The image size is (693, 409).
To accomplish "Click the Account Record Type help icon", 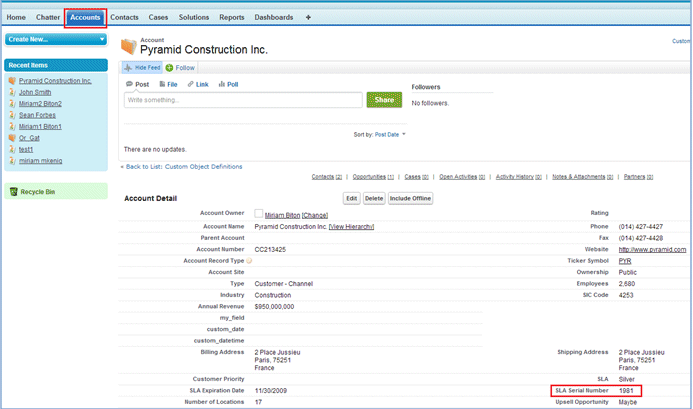I will pos(249,261).
